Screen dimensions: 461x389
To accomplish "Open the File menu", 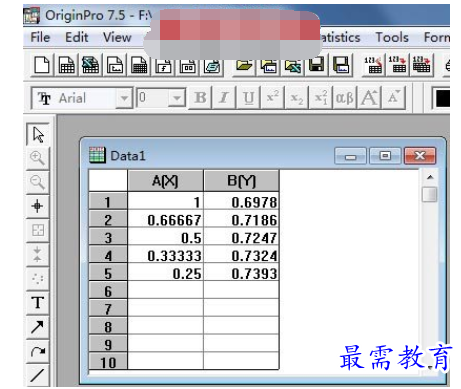I will pos(40,37).
